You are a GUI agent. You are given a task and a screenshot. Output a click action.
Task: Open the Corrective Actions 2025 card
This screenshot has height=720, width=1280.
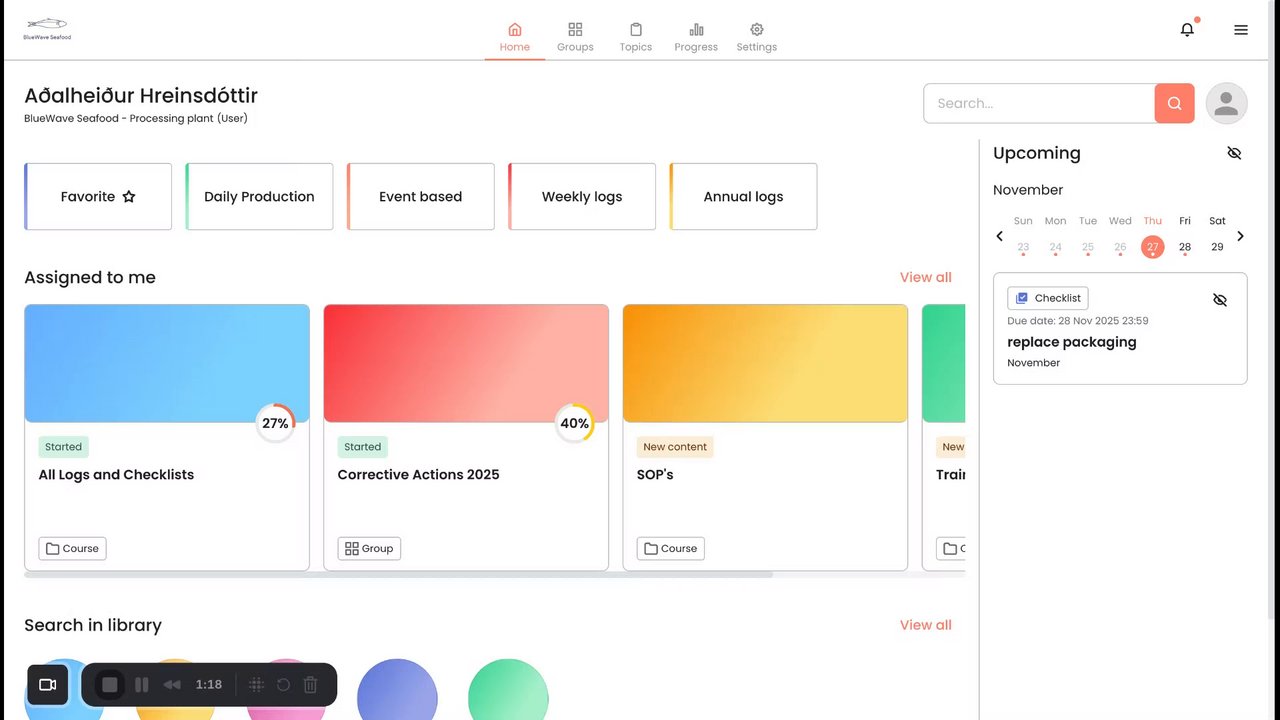466,438
